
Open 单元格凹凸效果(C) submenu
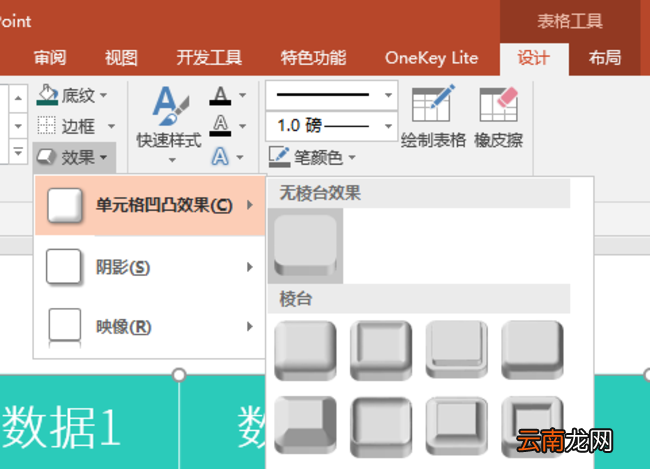(x=150, y=205)
